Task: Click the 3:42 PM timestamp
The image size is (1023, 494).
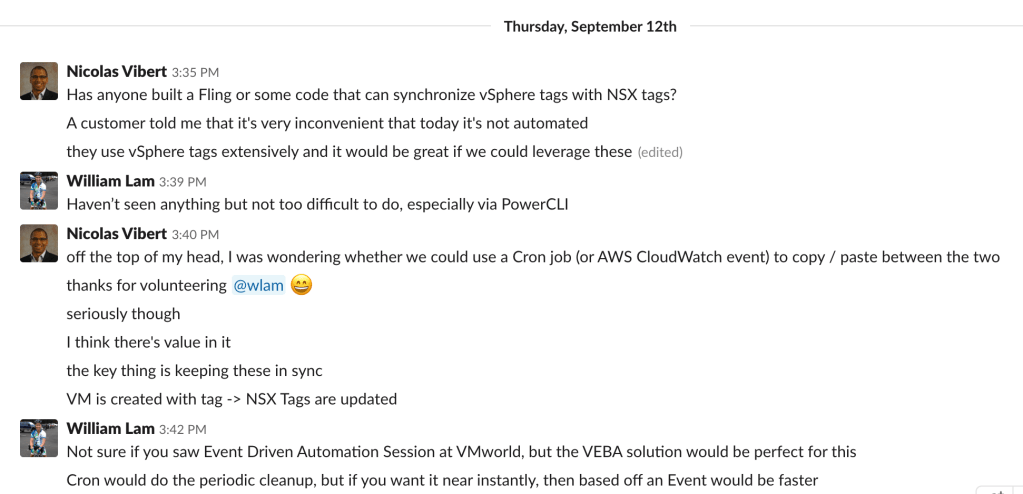Action: coord(183,430)
